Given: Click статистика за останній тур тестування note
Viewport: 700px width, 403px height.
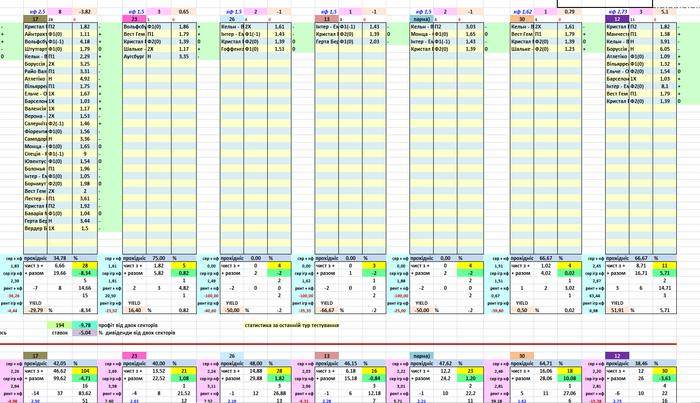Looking at the screenshot, I should point(292,325).
